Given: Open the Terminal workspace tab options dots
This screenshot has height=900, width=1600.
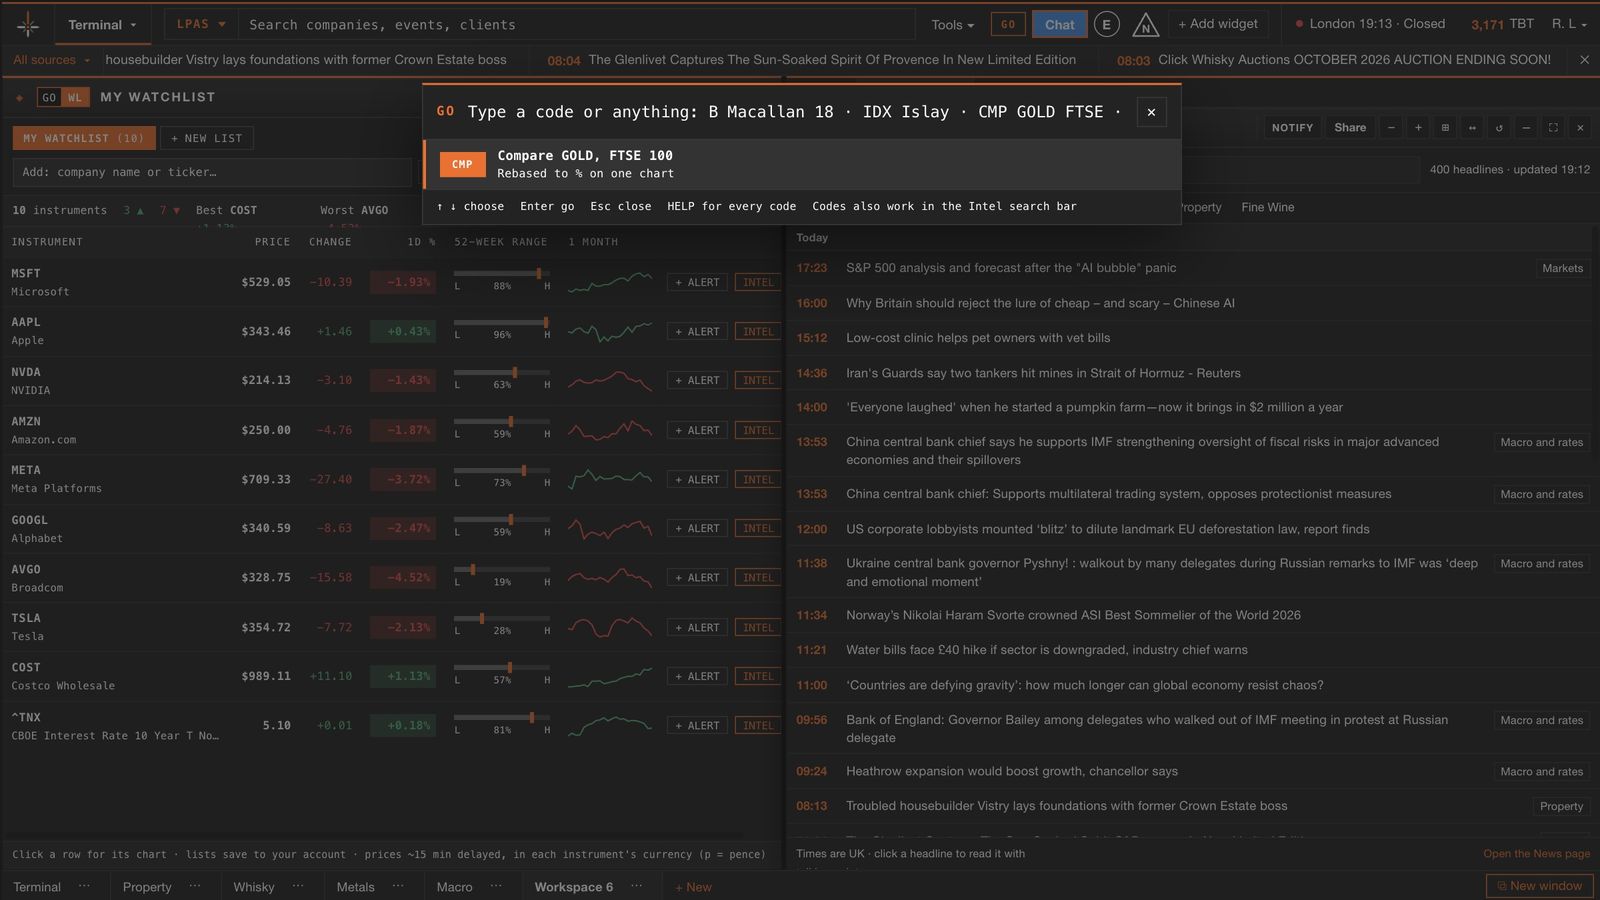Looking at the screenshot, I should (x=84, y=886).
